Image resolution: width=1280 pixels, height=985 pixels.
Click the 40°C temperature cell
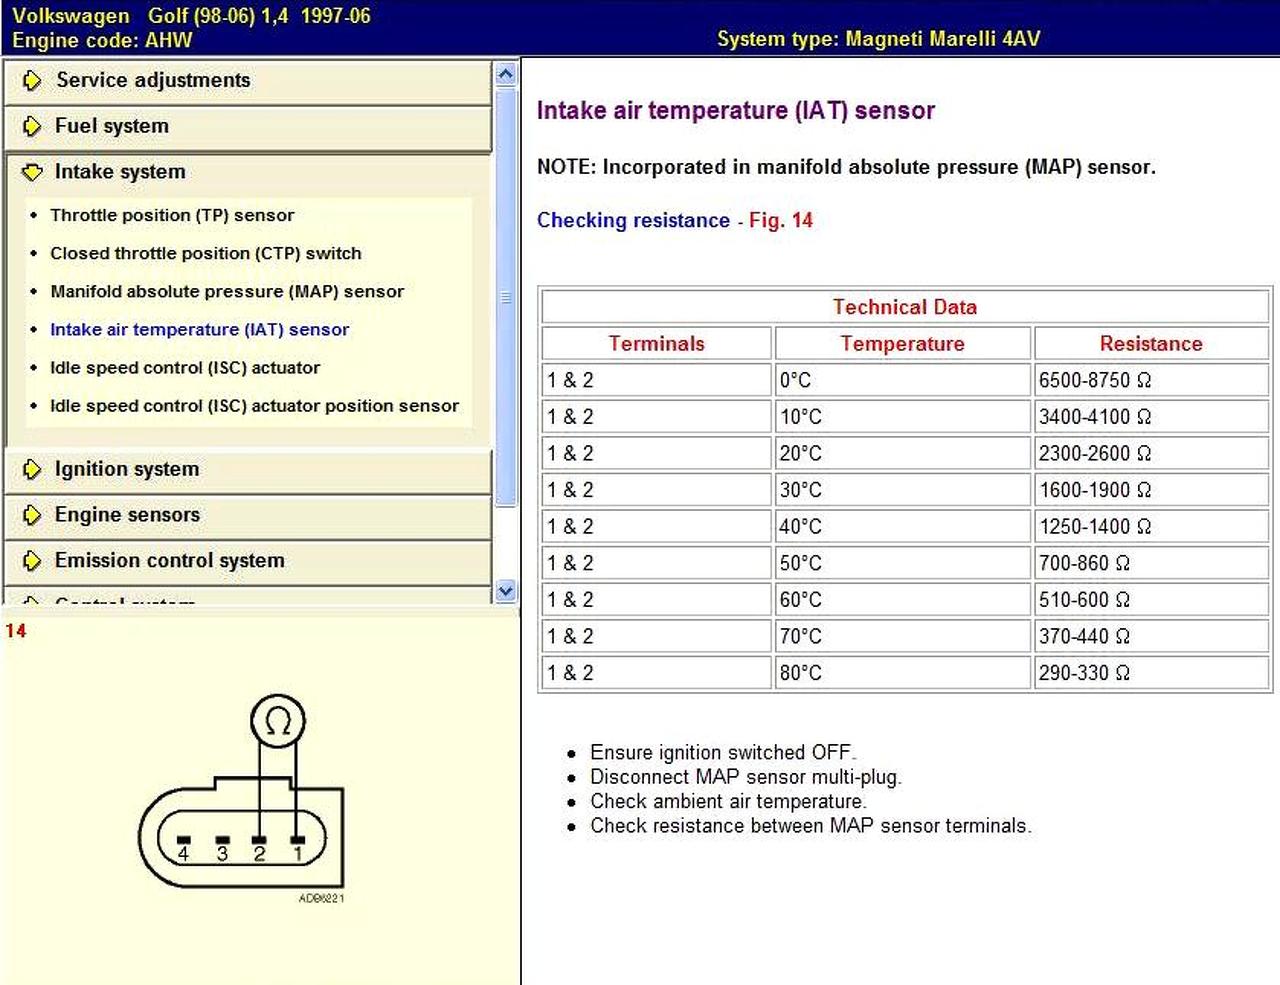[x=903, y=526]
